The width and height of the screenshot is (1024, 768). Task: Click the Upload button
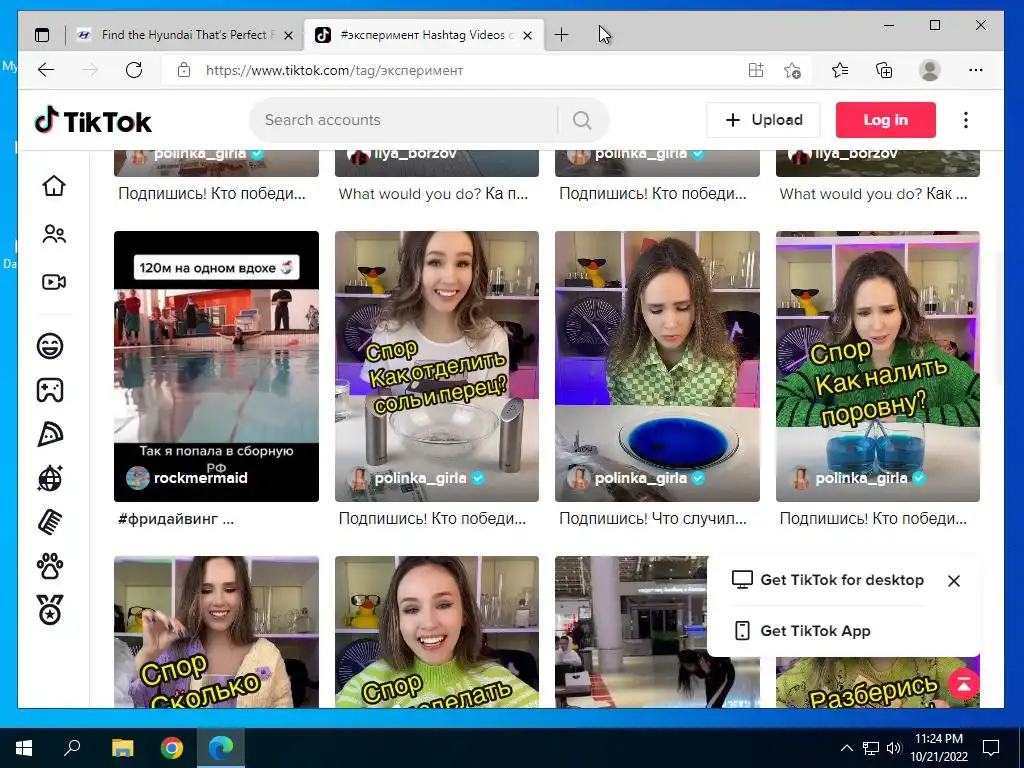tap(763, 120)
